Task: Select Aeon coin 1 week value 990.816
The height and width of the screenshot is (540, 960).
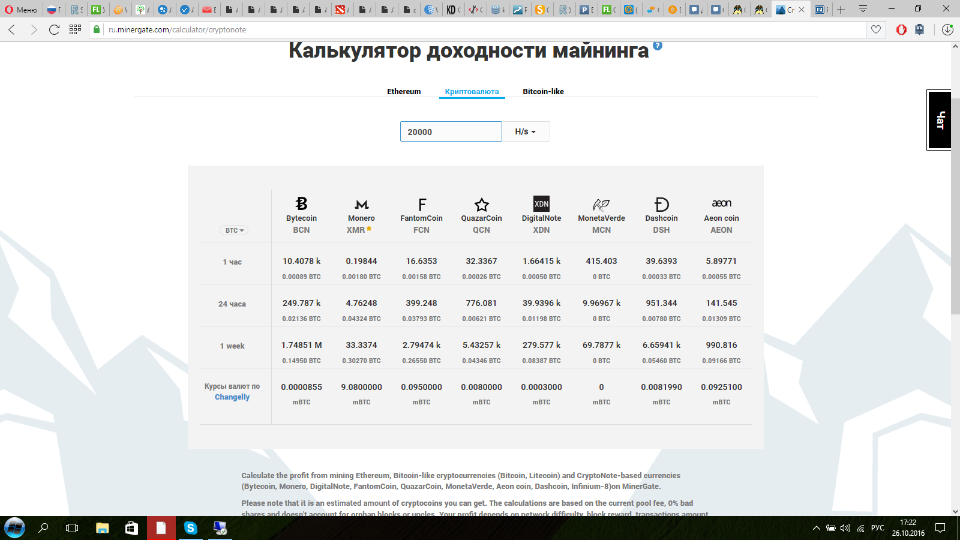Action: (x=721, y=345)
